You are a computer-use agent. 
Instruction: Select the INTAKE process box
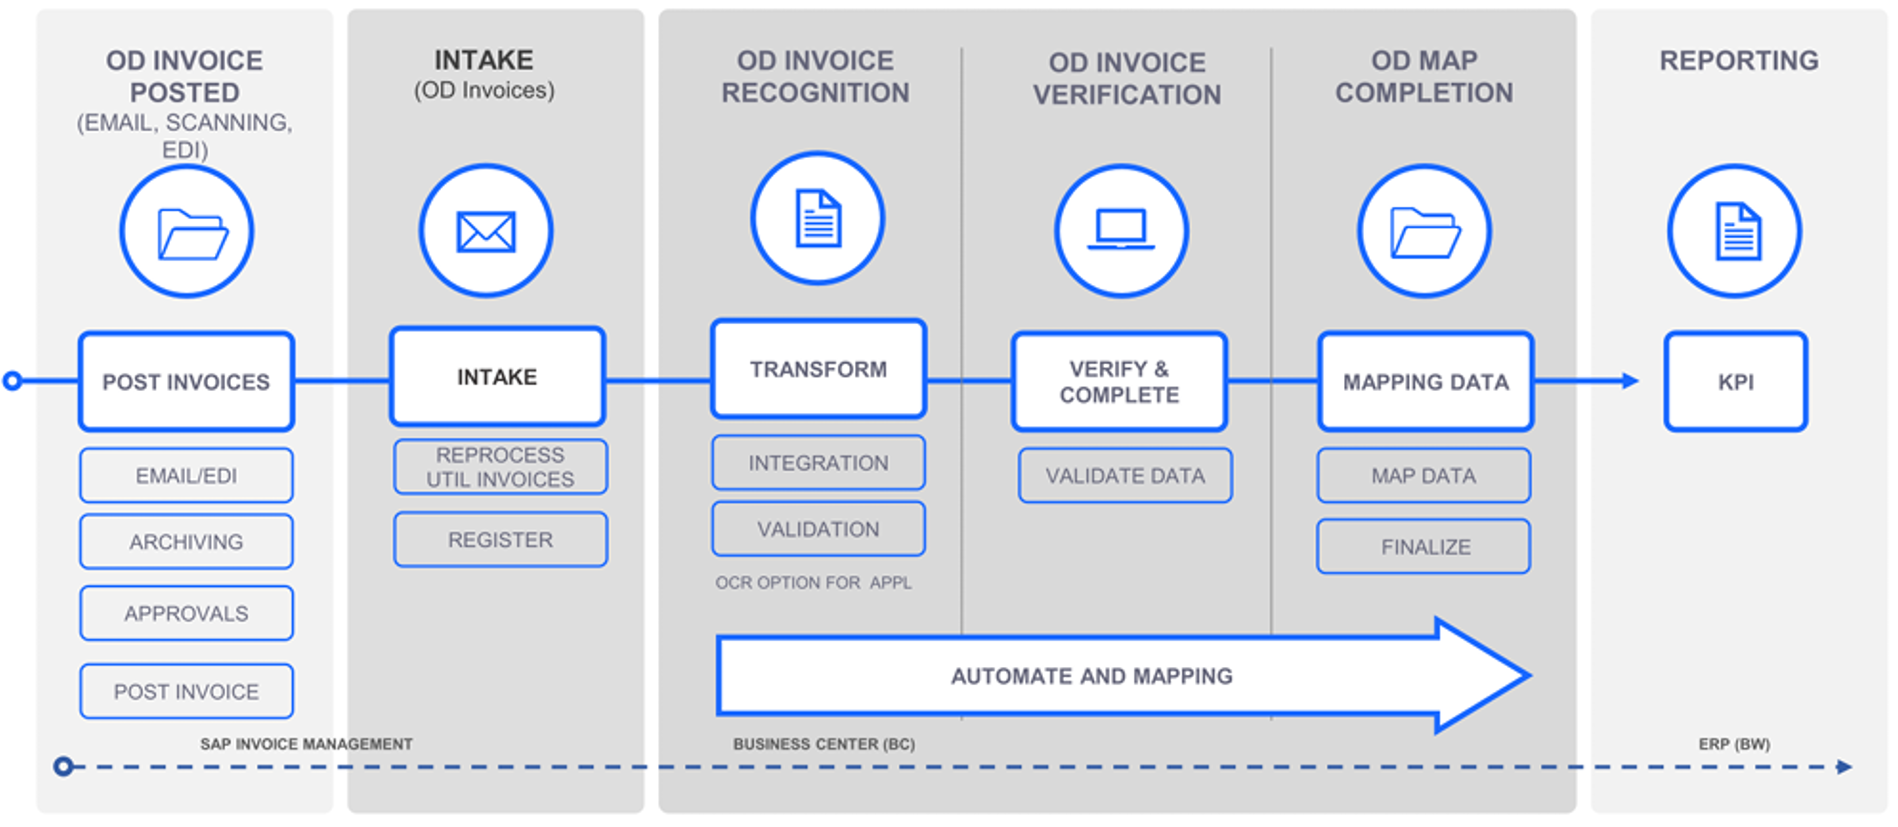coord(497,376)
